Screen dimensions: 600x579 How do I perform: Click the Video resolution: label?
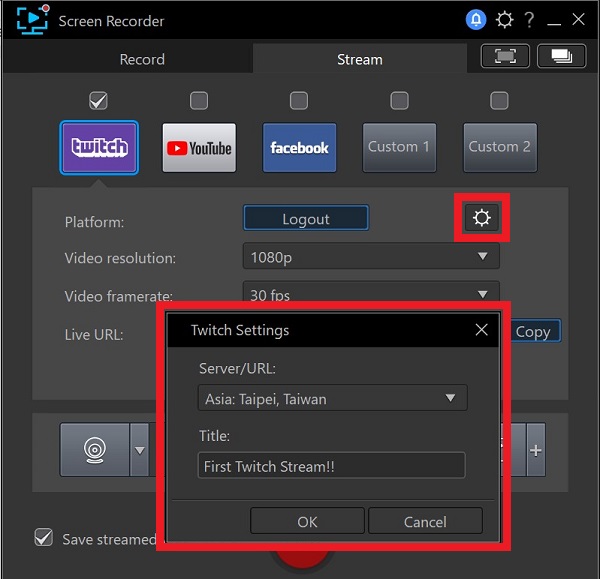coord(121,258)
